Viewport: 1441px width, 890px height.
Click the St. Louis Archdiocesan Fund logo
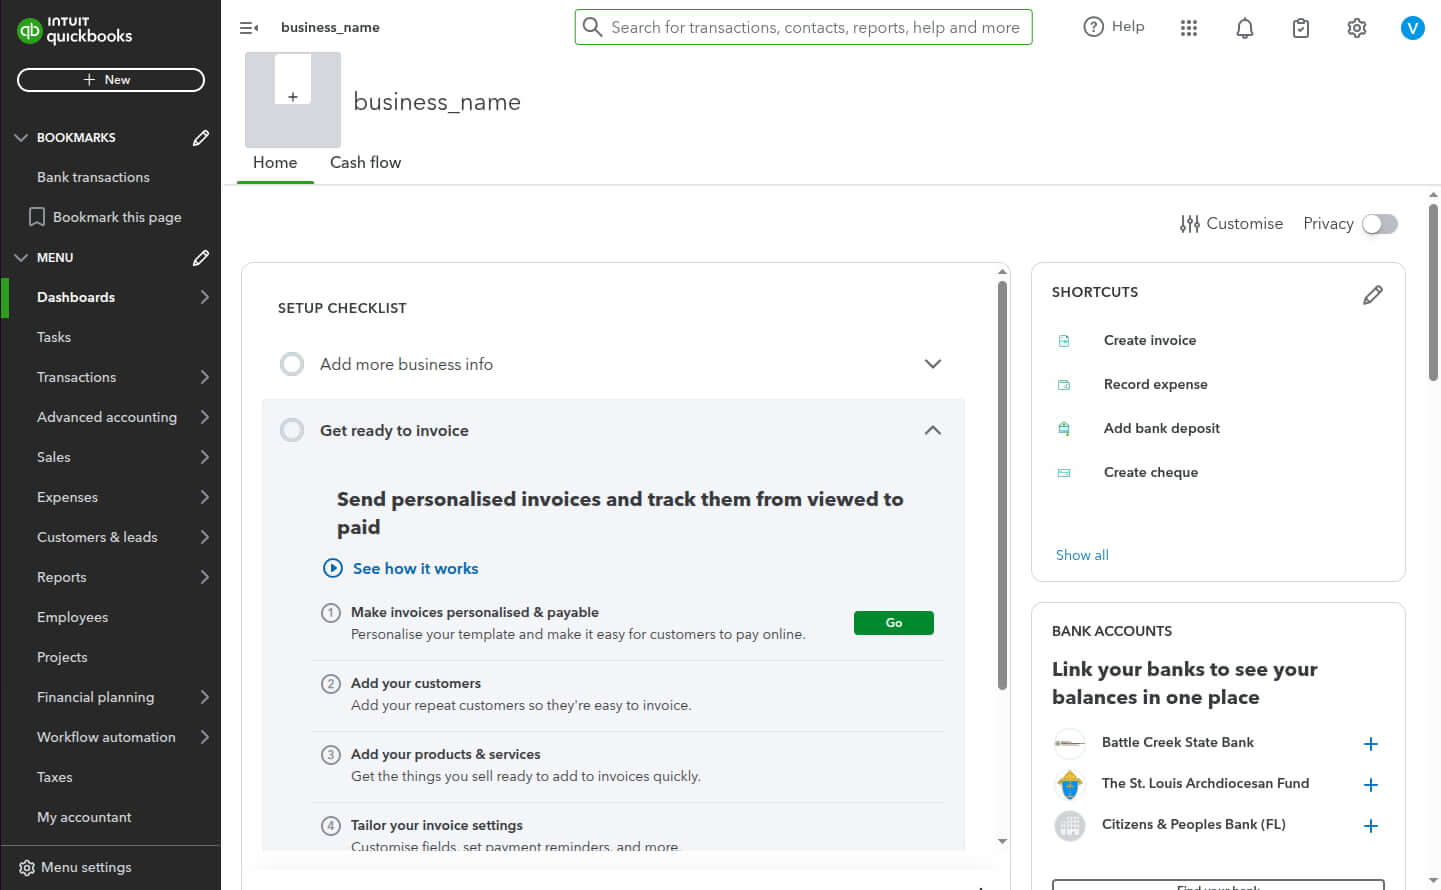click(x=1070, y=784)
